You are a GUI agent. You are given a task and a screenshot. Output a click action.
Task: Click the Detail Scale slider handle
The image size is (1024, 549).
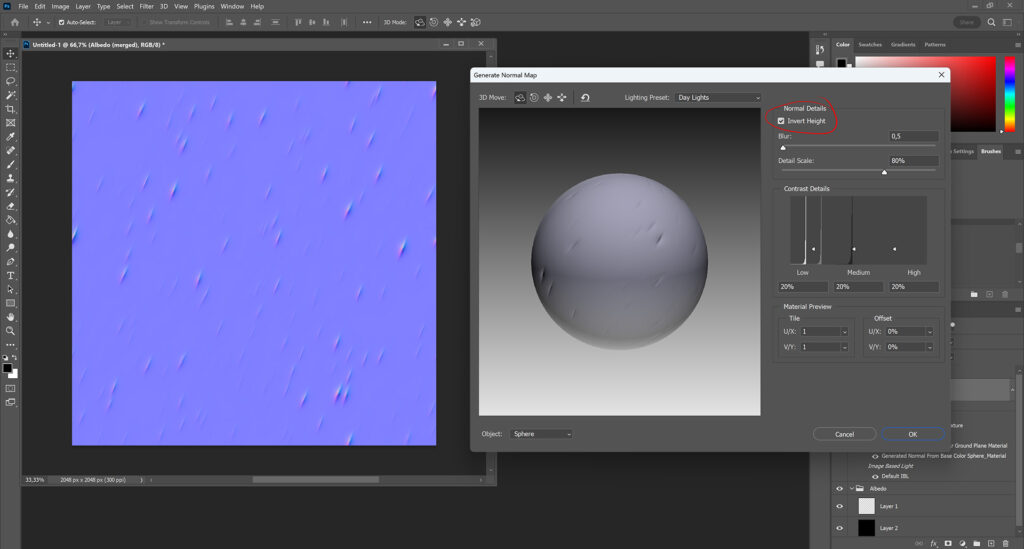click(884, 172)
